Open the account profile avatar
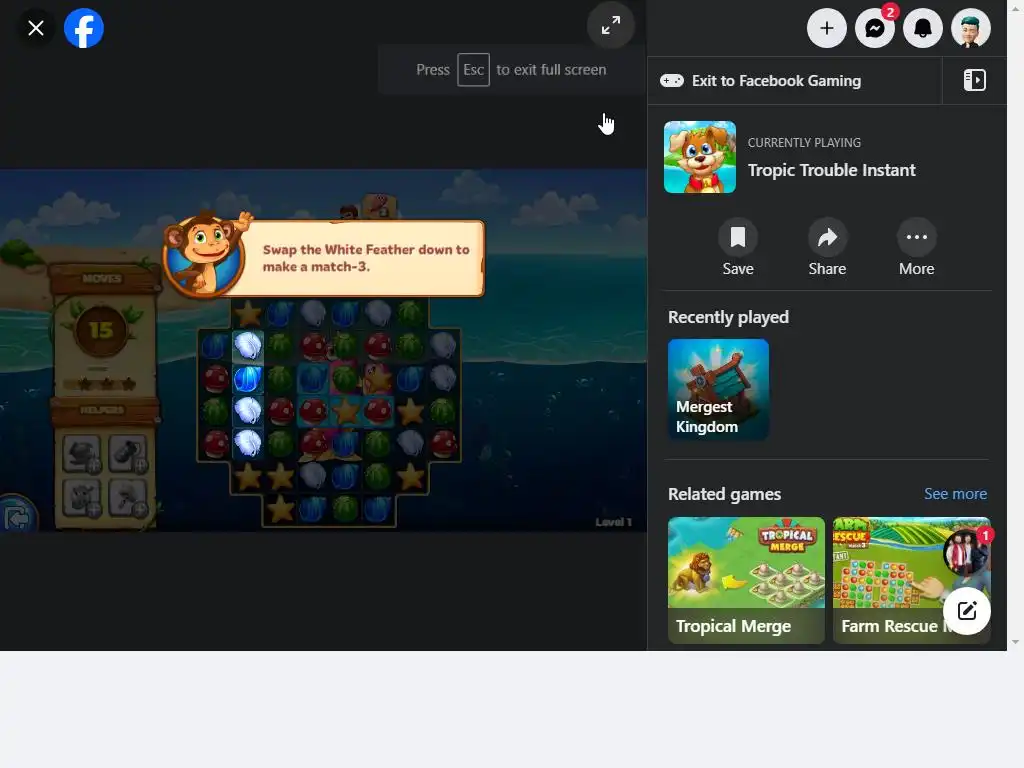The height and width of the screenshot is (768, 1024). pos(971,28)
